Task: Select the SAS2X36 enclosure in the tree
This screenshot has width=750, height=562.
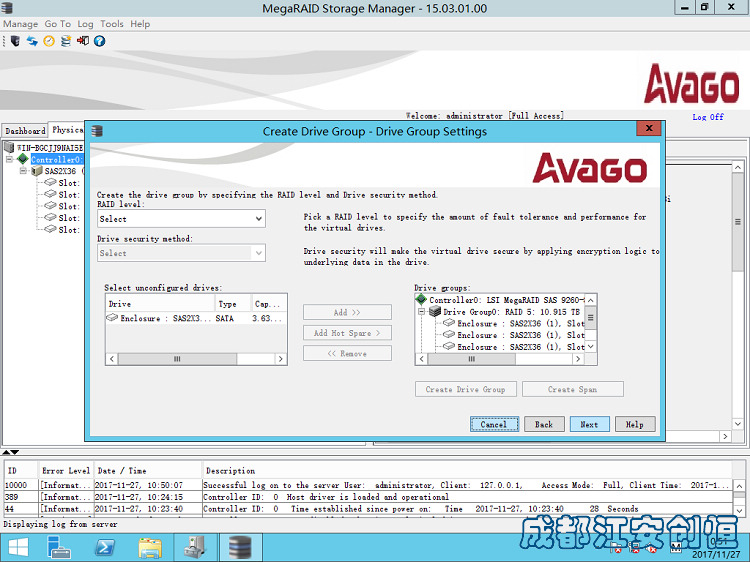Action: click(60, 171)
